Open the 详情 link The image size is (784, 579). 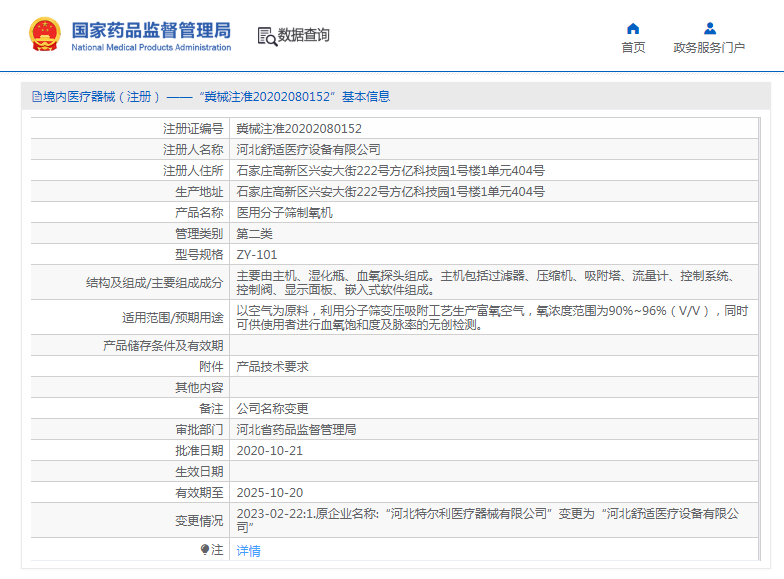tap(248, 550)
